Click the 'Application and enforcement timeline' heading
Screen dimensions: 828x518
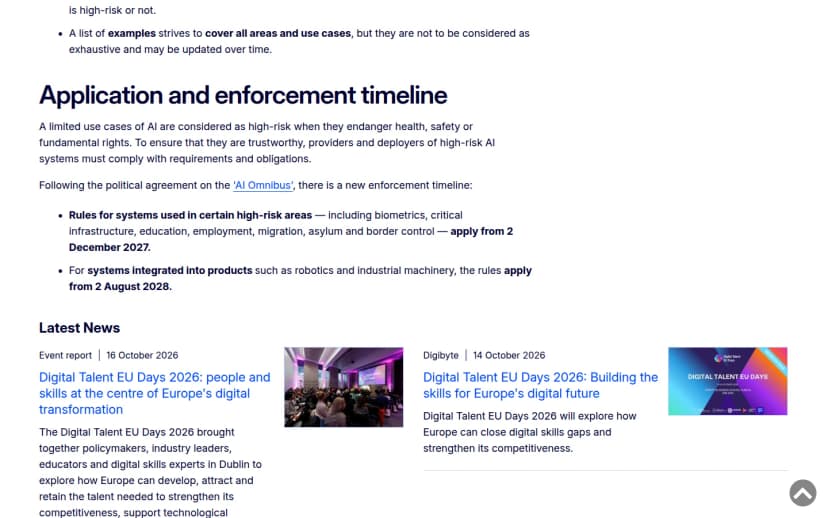click(243, 96)
